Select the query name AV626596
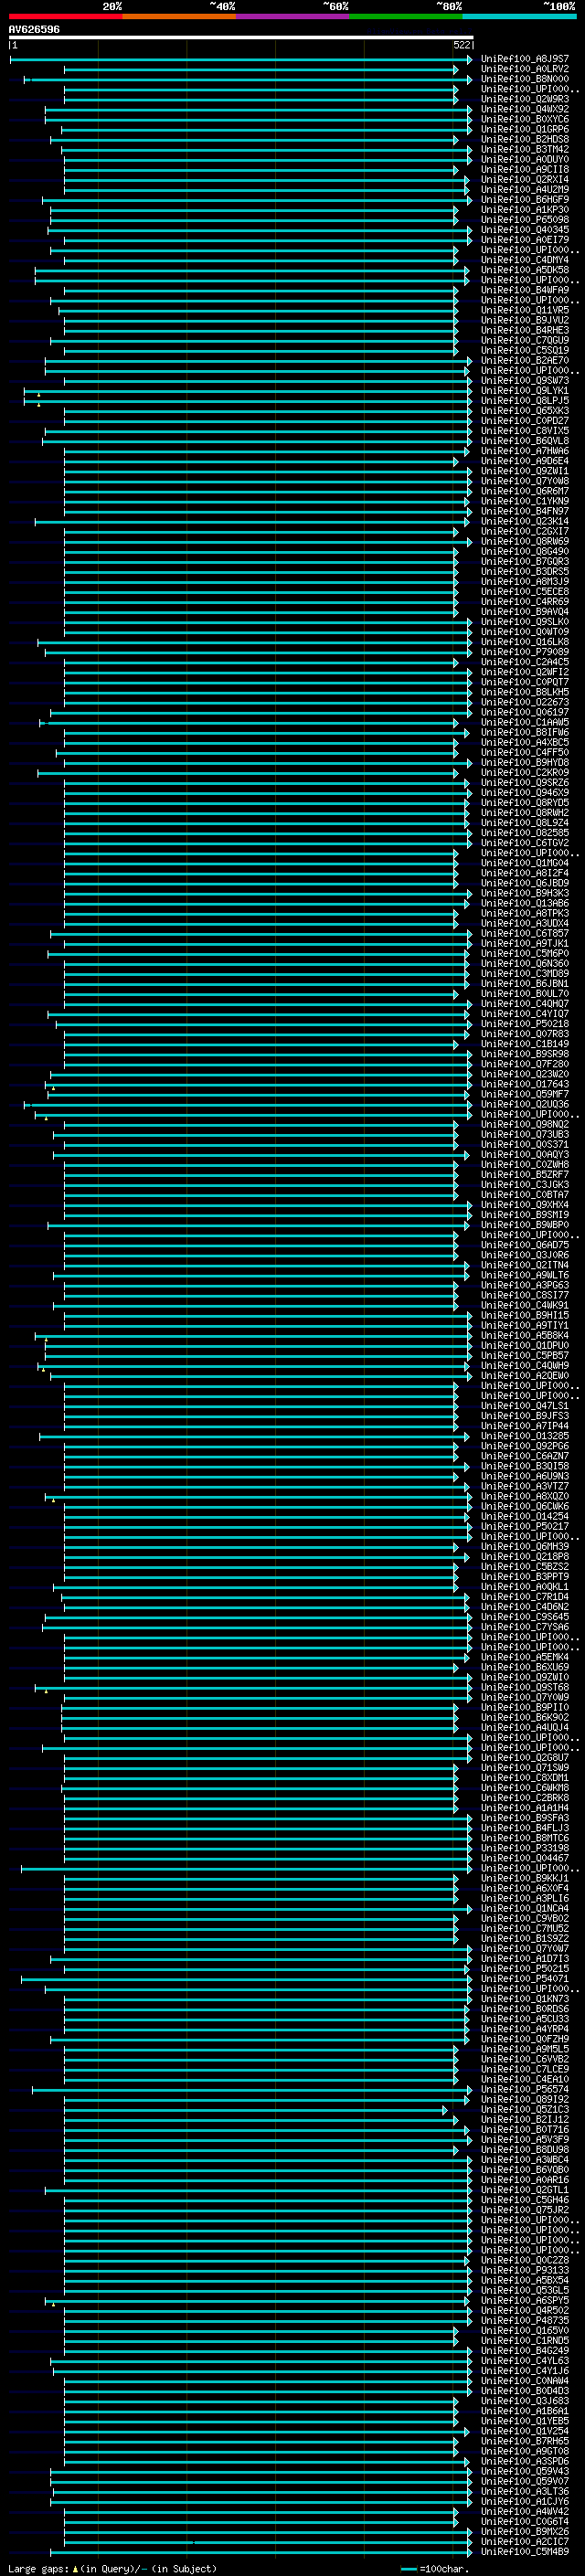 [34, 29]
